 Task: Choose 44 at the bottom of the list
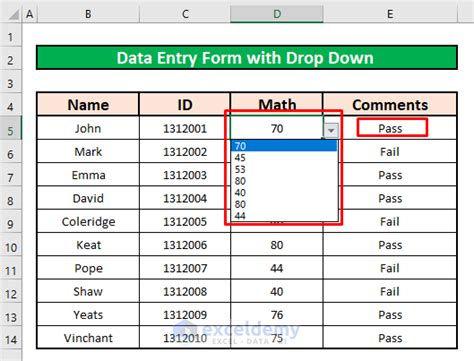pos(284,216)
